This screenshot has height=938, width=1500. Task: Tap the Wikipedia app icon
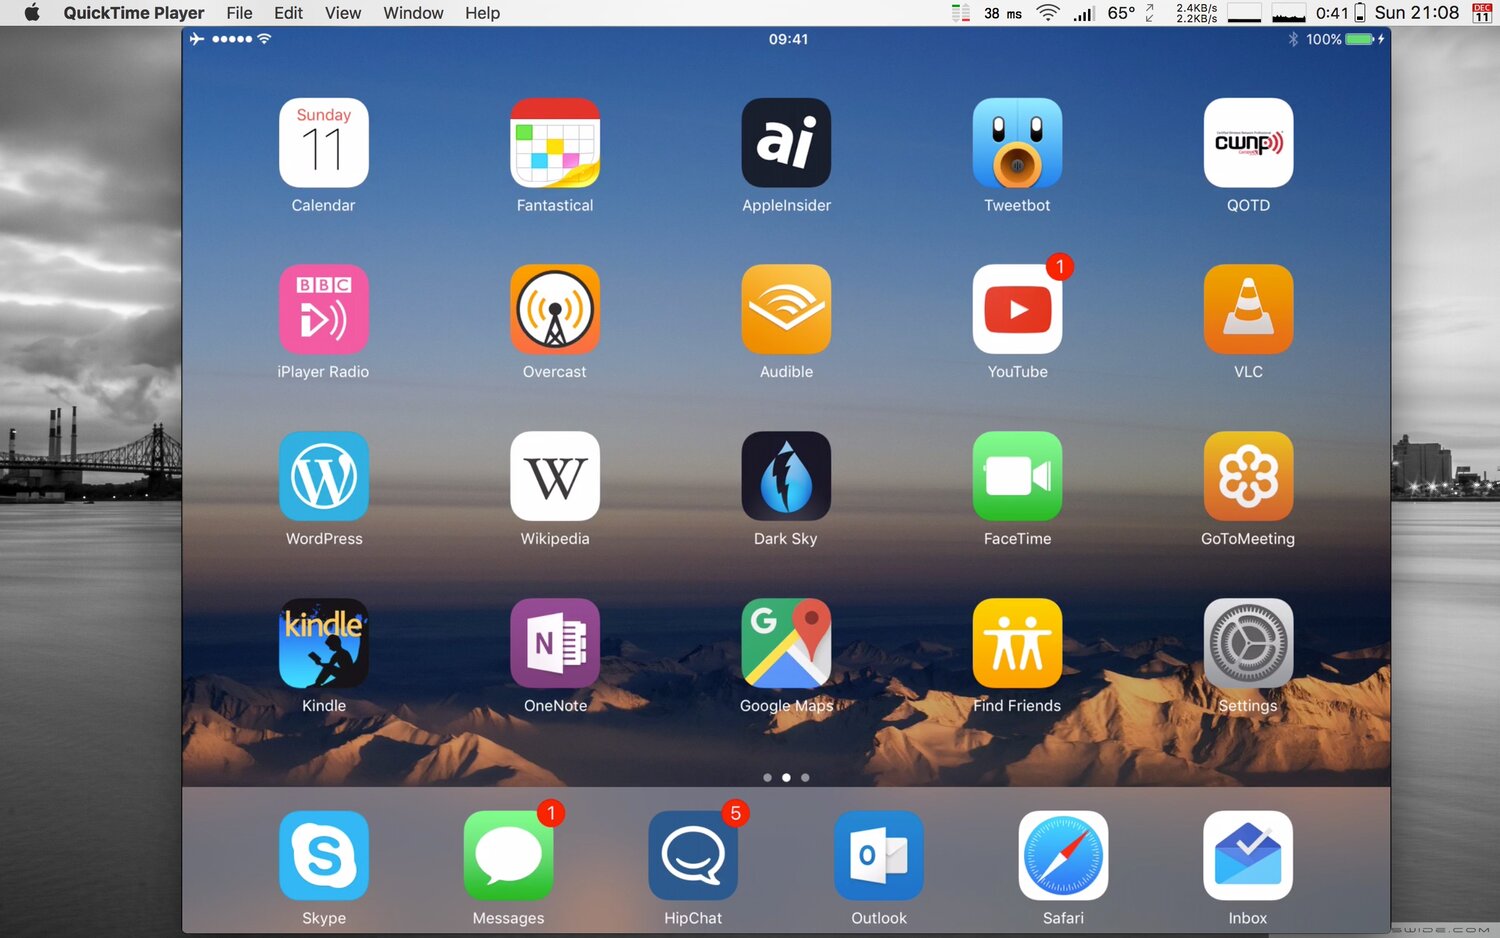point(555,476)
